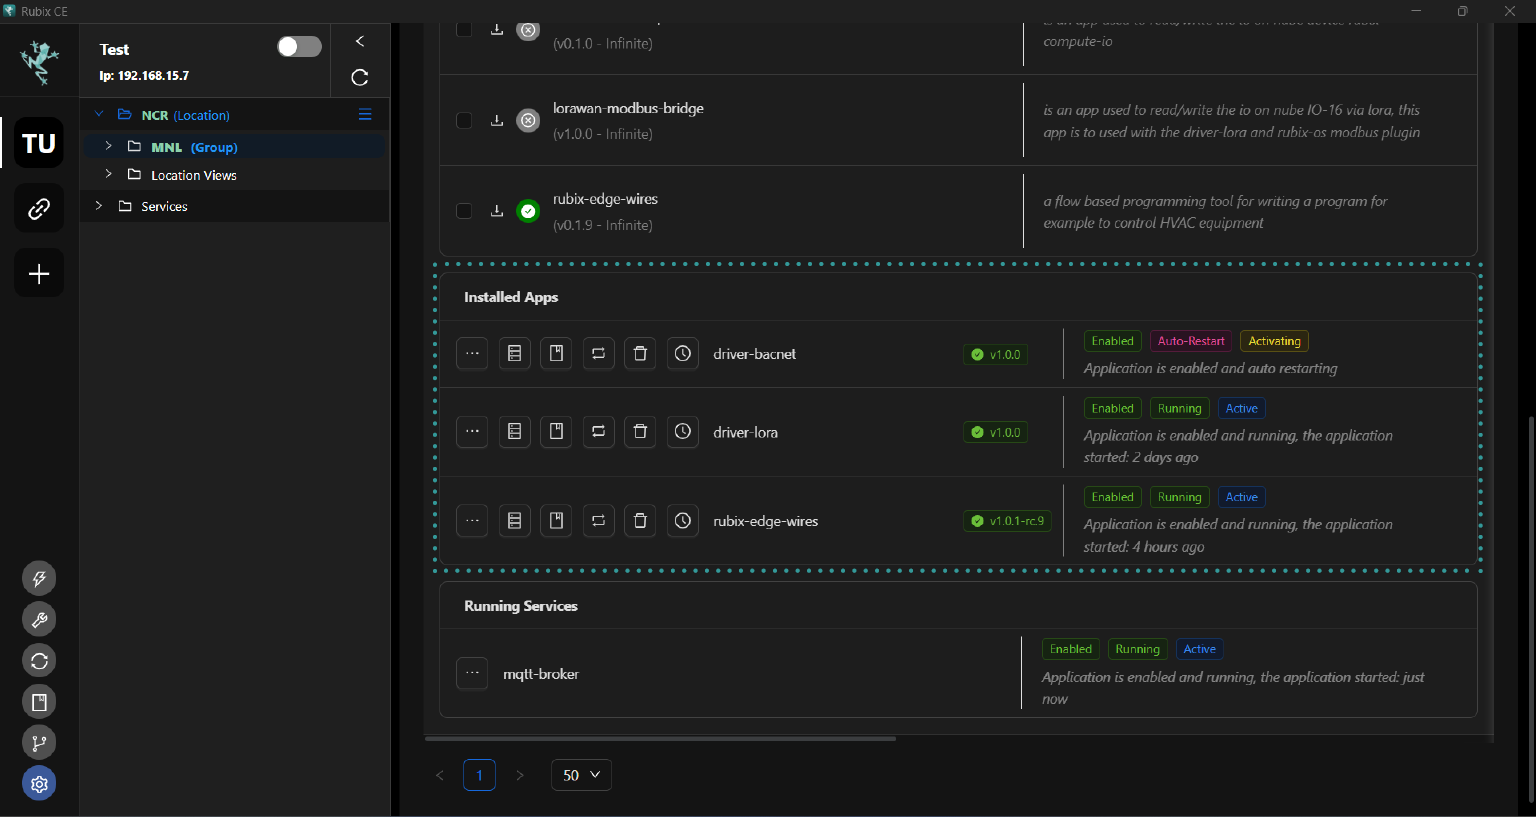Image resolution: width=1536 pixels, height=817 pixels.
Task: Click the vertical scrollbar on the right
Action: click(1530, 610)
